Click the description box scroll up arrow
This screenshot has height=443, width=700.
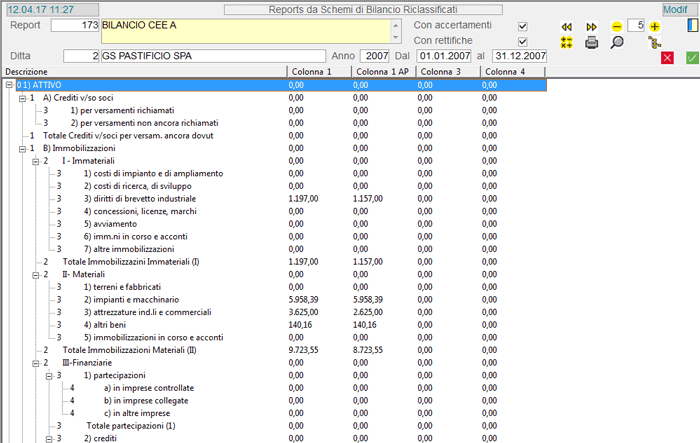click(x=396, y=25)
